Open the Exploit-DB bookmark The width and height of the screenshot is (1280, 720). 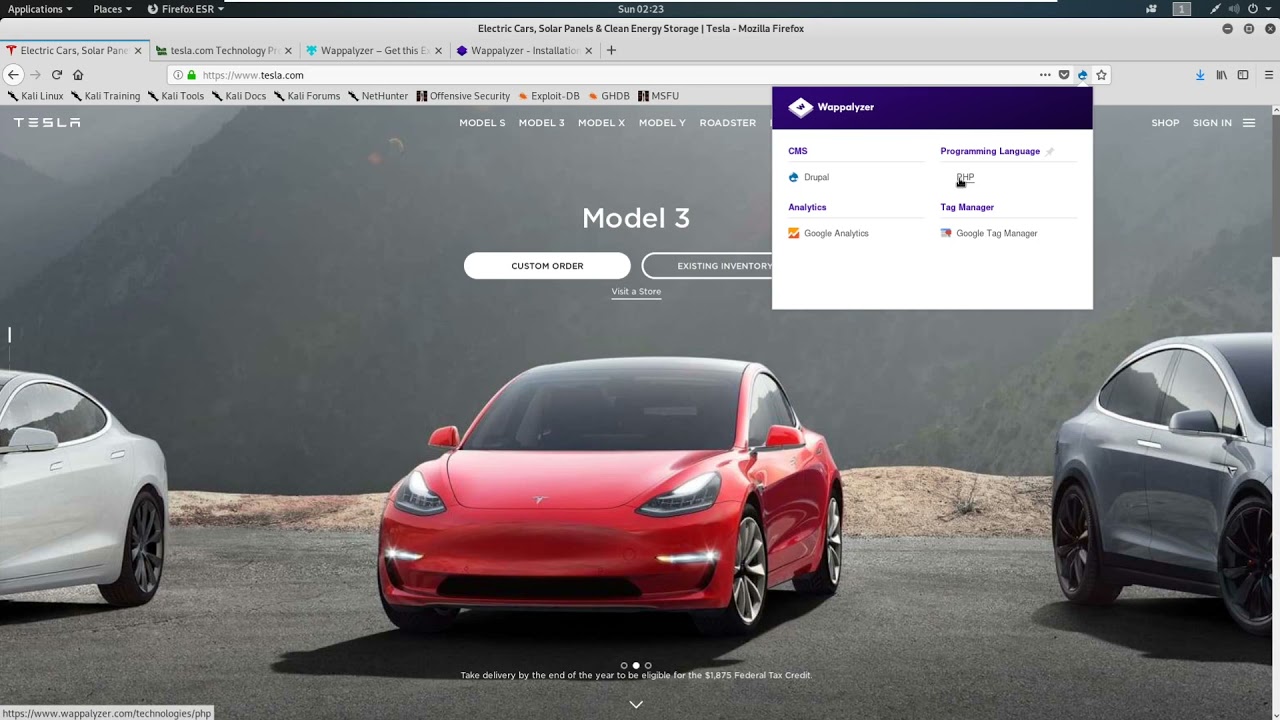click(549, 96)
